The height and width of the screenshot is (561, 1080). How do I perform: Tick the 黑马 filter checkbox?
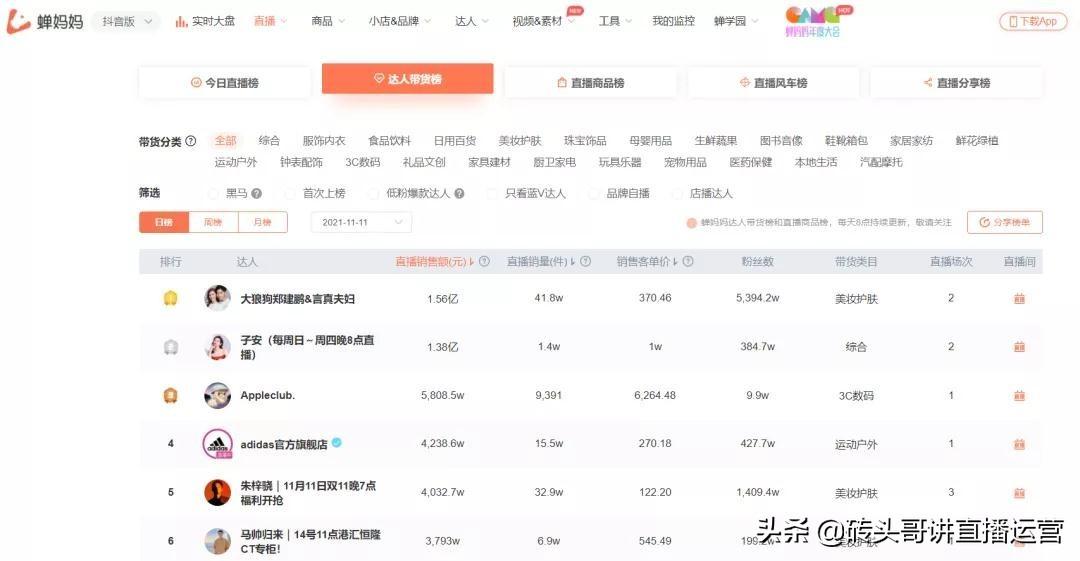coord(214,194)
